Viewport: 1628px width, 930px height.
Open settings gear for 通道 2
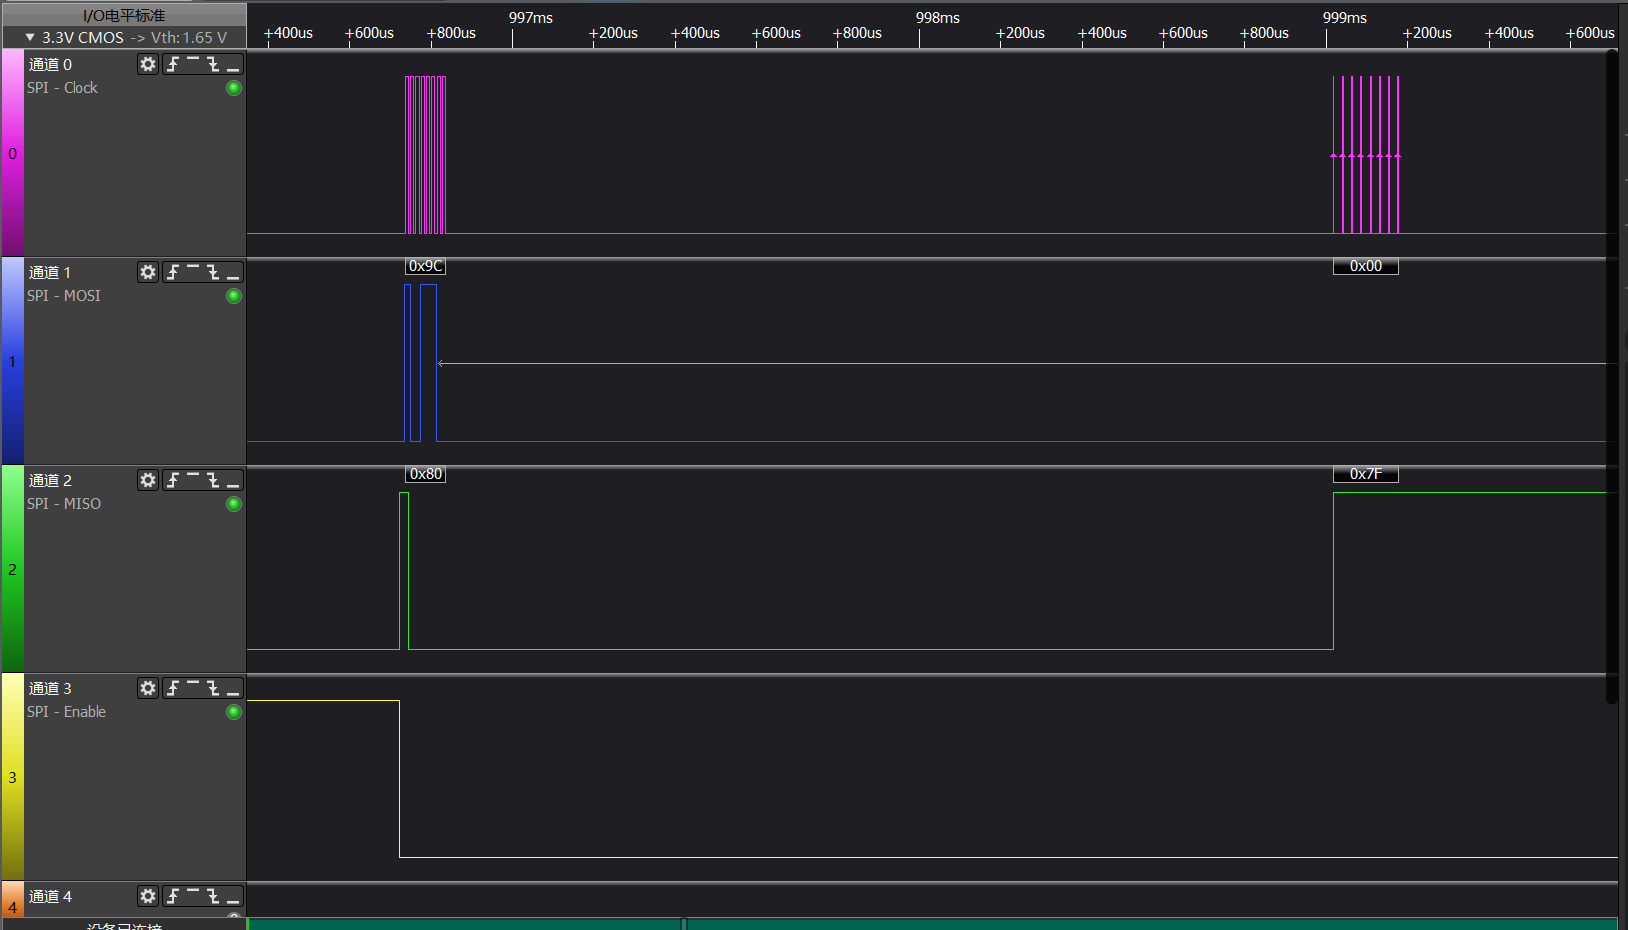(x=148, y=480)
